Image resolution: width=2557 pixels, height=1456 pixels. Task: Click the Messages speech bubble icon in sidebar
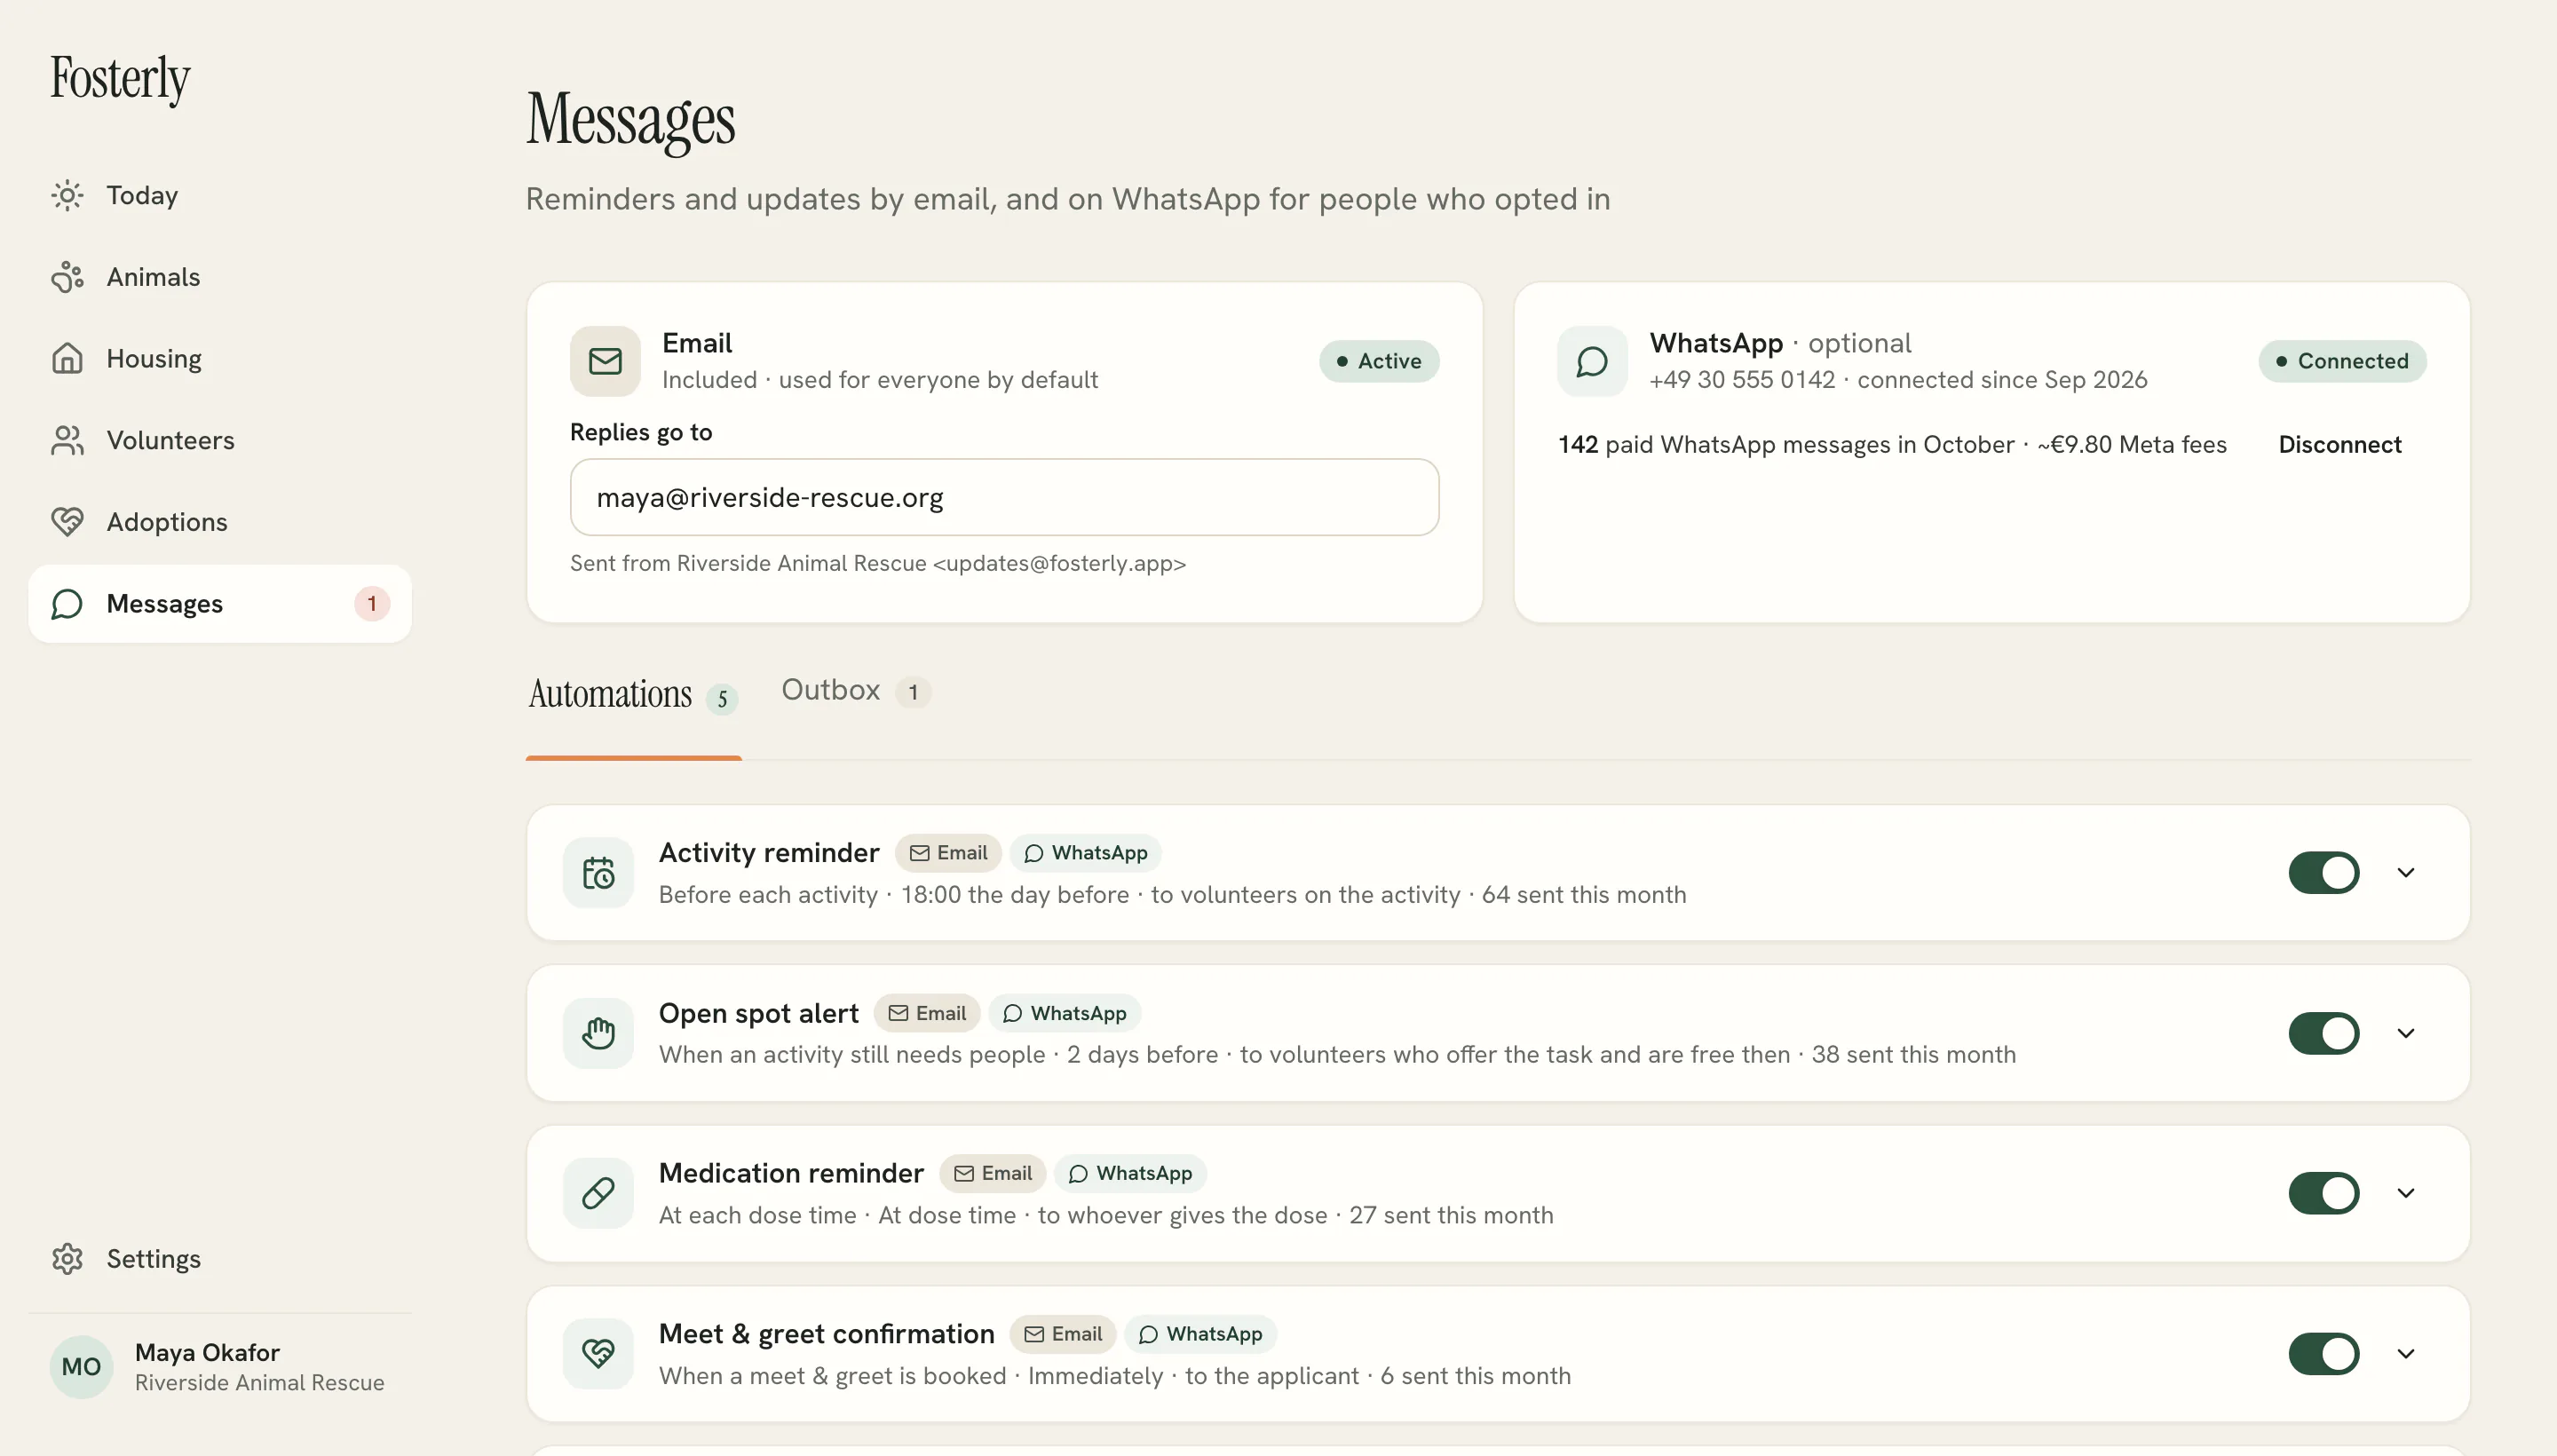pyautogui.click(x=67, y=604)
